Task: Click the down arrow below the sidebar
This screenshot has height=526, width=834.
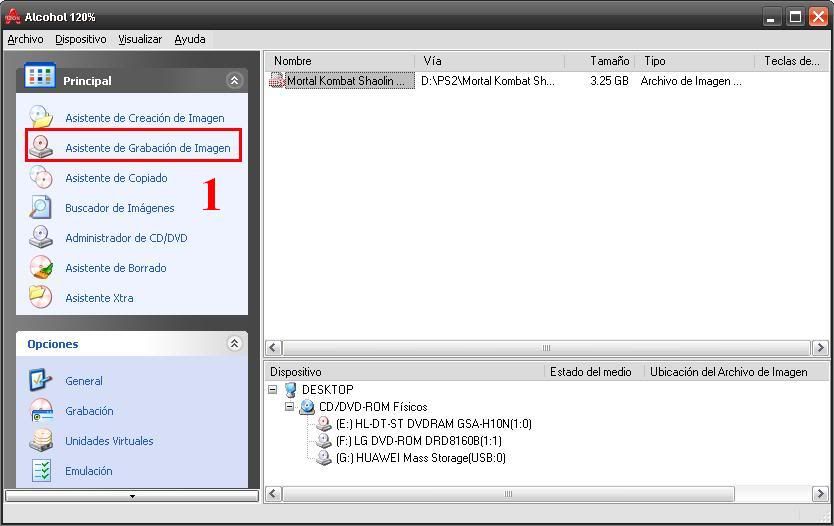Action: [x=132, y=496]
